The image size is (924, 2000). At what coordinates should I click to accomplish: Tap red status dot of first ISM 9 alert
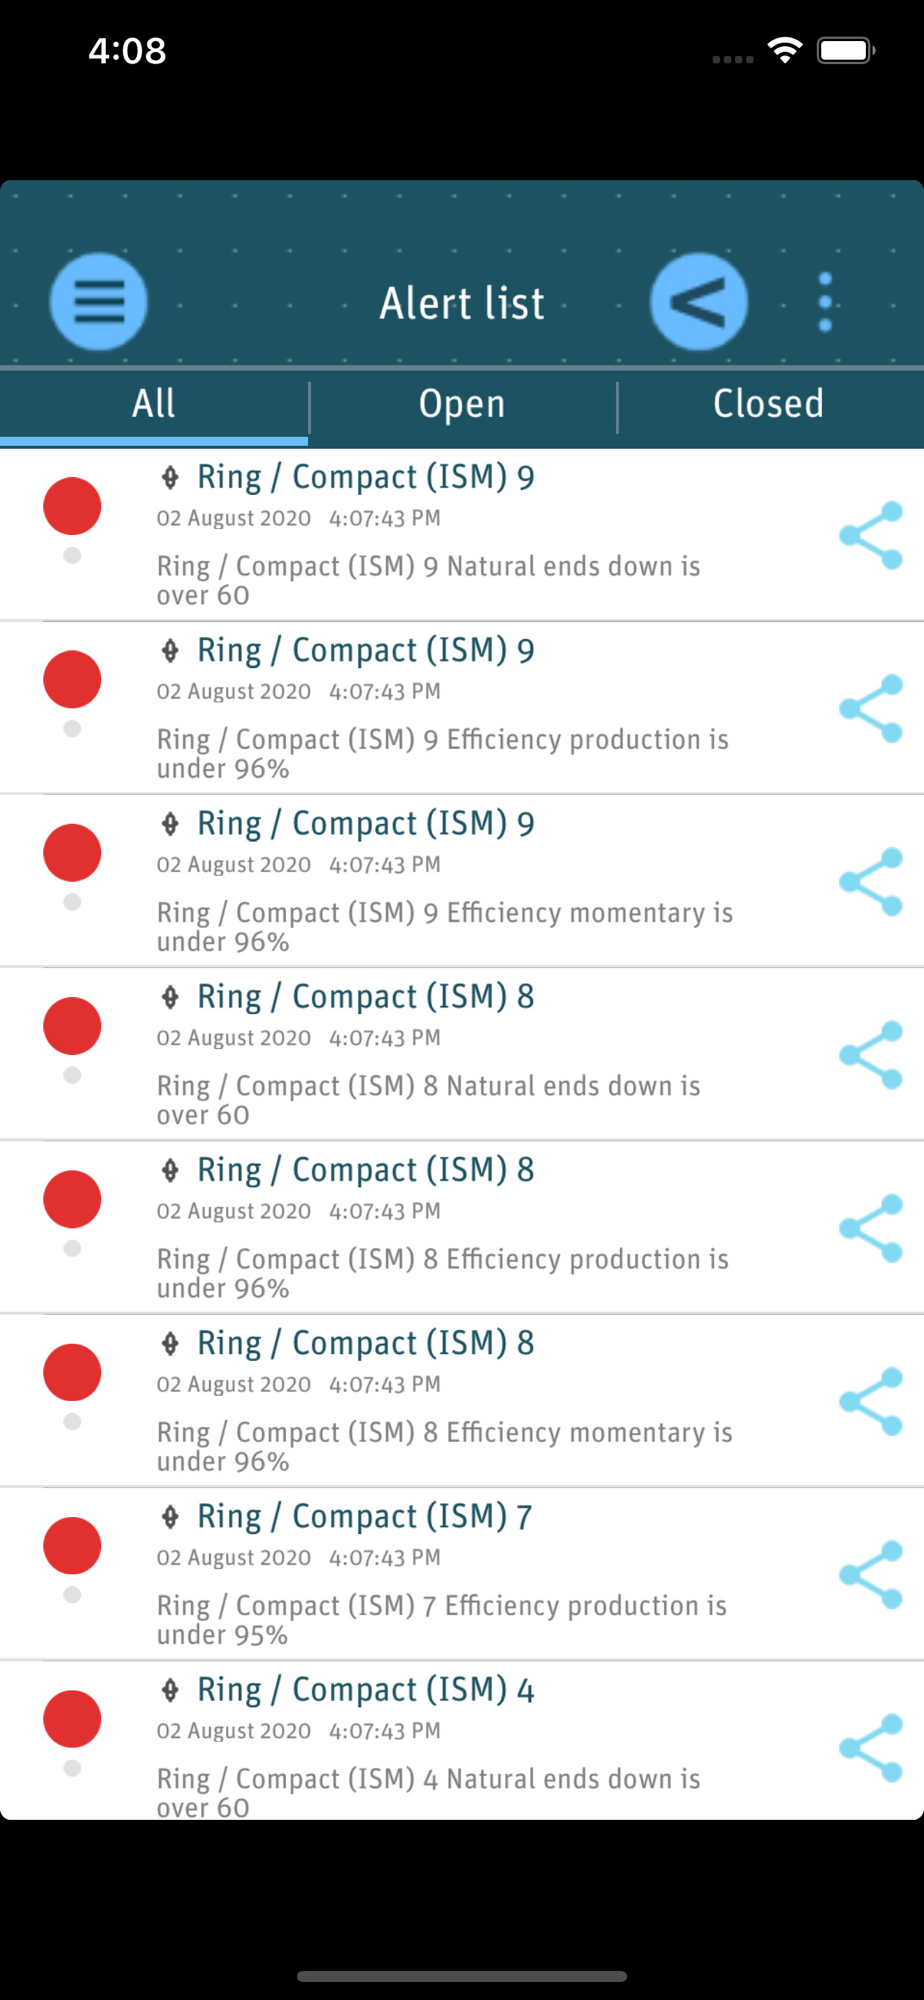72,507
